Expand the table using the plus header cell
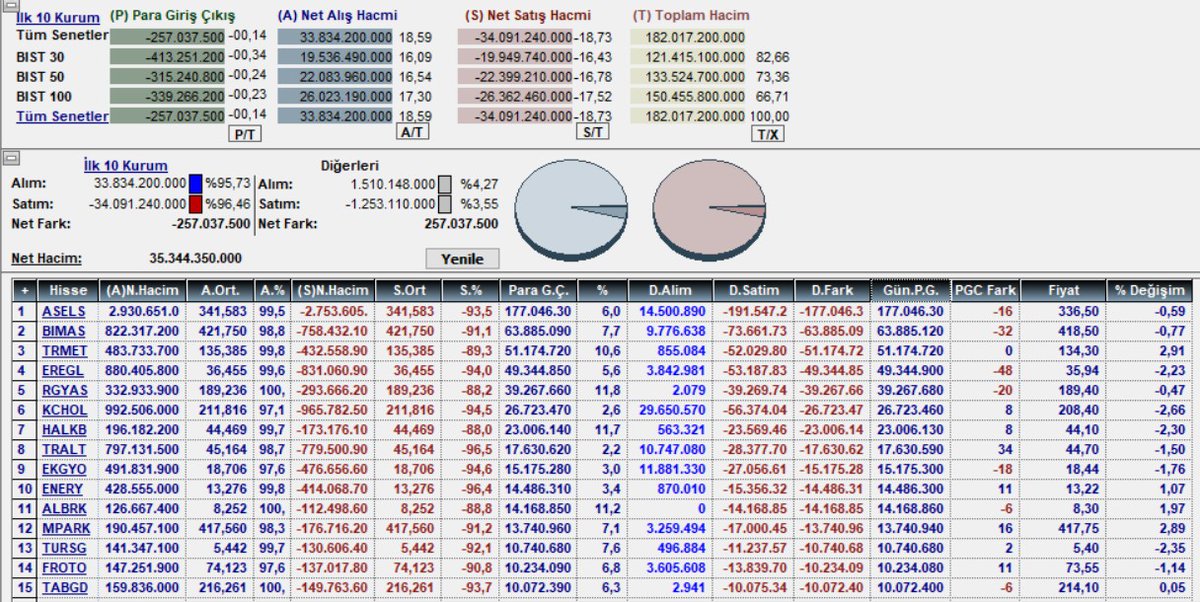The height and width of the screenshot is (602, 1200). coord(24,290)
